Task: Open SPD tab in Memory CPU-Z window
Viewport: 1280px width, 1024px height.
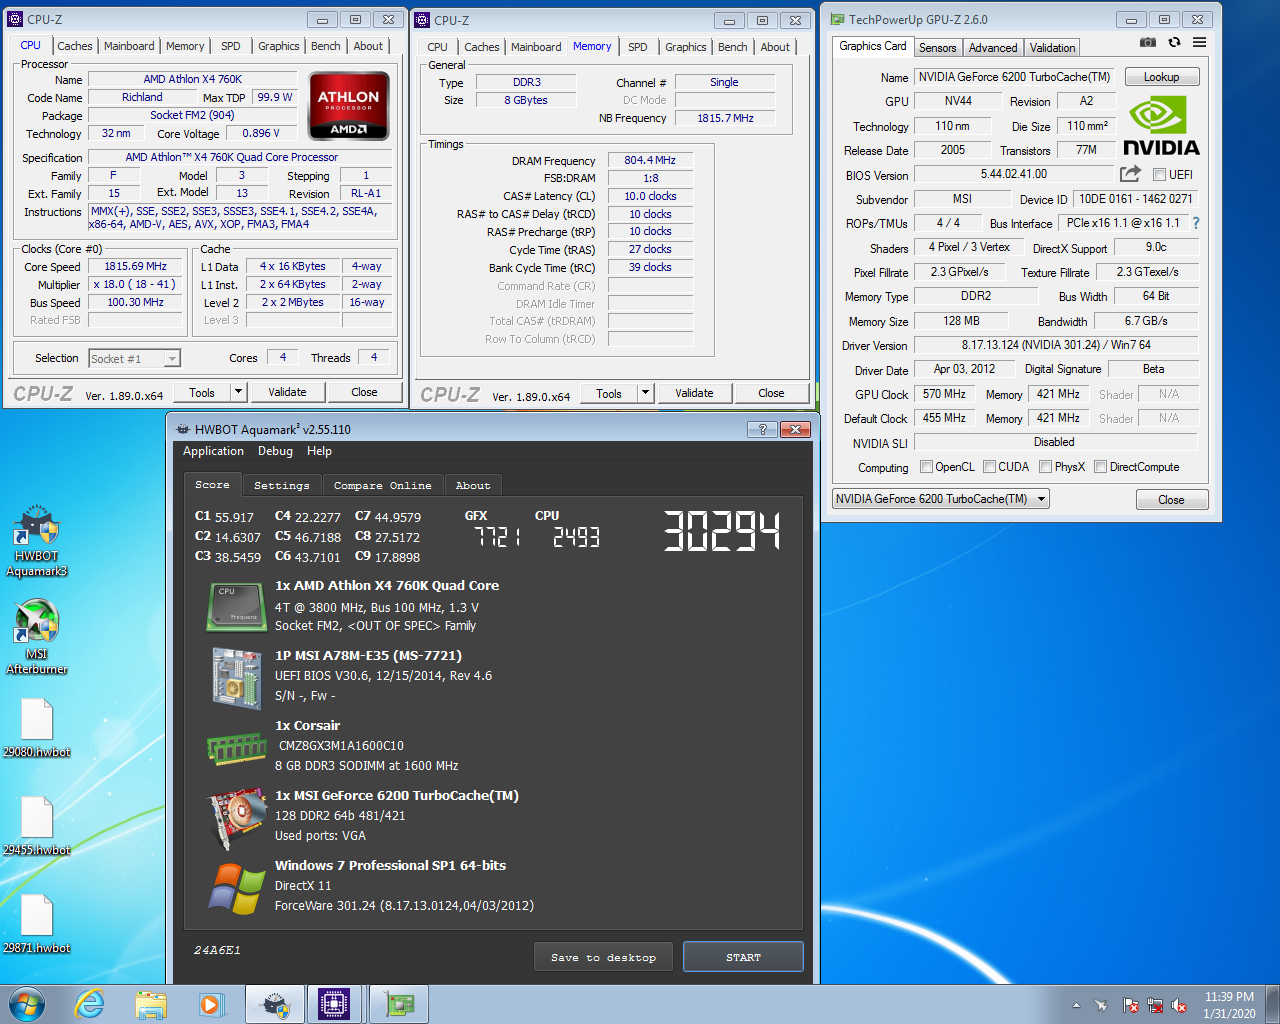Action: pos(638,47)
